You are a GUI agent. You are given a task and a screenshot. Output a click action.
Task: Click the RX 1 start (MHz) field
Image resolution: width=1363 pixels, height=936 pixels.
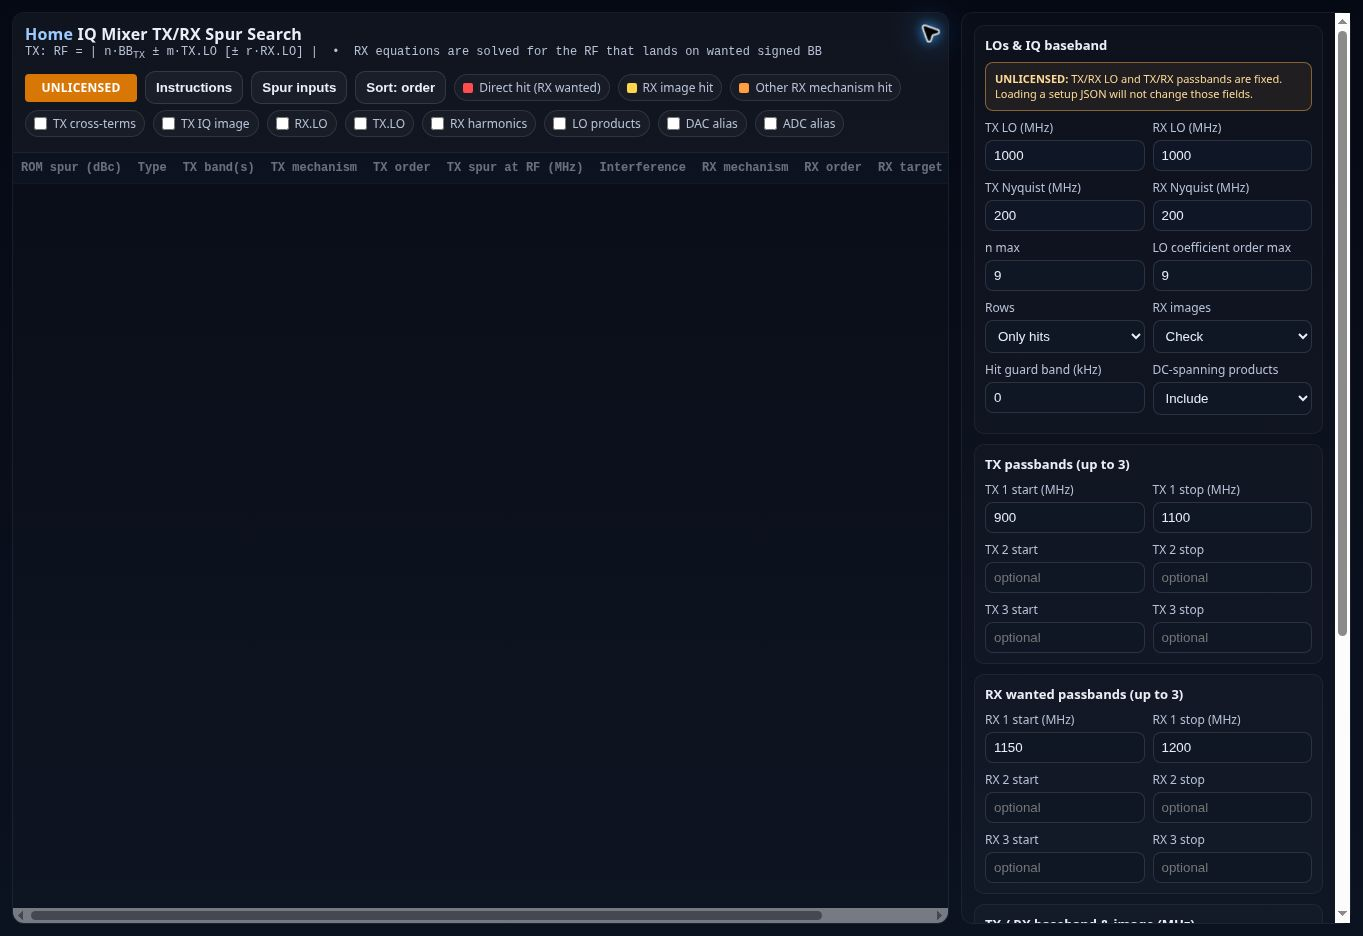[x=1064, y=748]
